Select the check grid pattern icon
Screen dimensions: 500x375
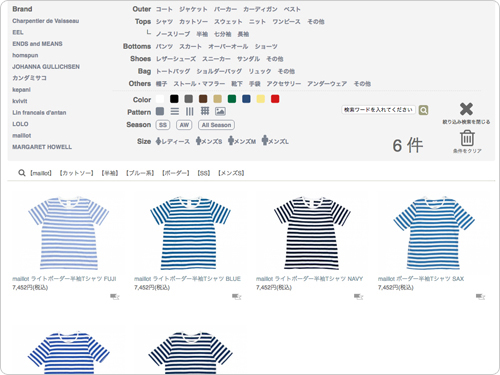point(205,111)
